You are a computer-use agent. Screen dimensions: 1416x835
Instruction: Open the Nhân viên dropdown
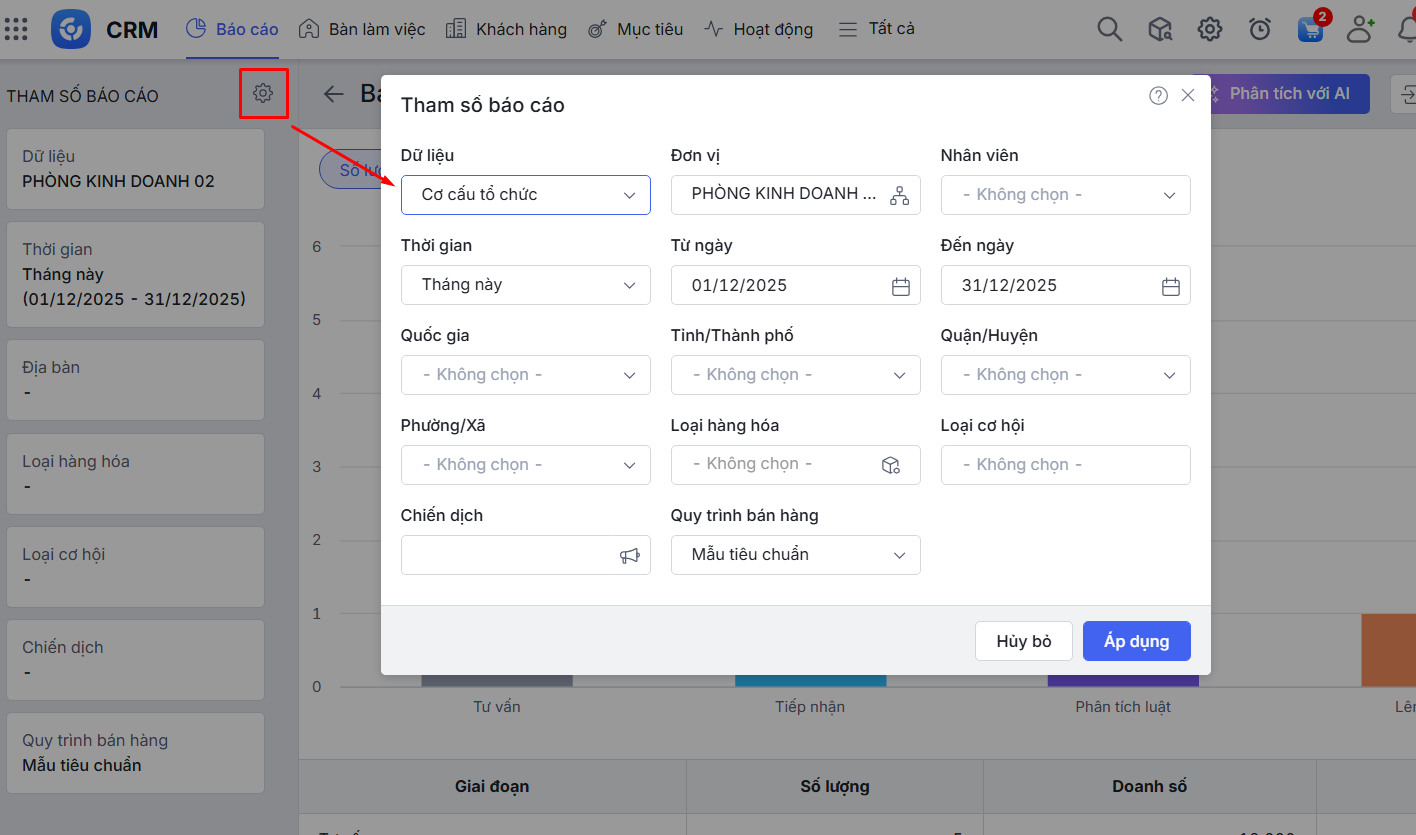click(x=1065, y=195)
